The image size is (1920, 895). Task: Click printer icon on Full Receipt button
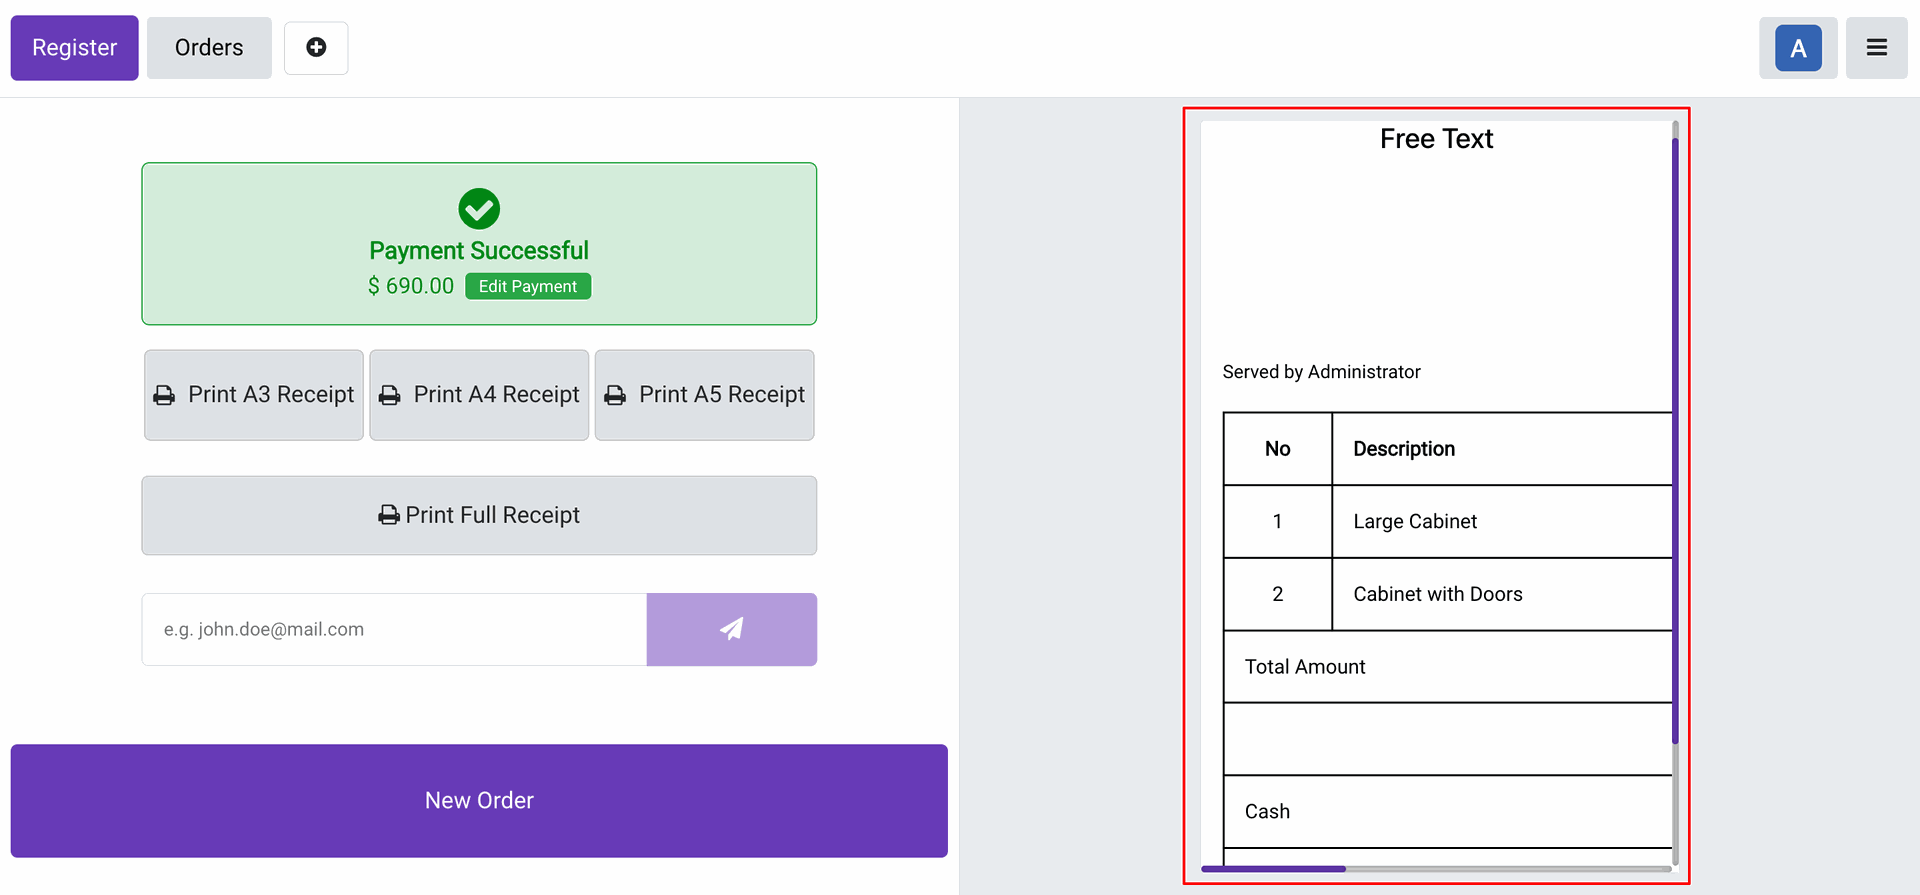point(389,515)
